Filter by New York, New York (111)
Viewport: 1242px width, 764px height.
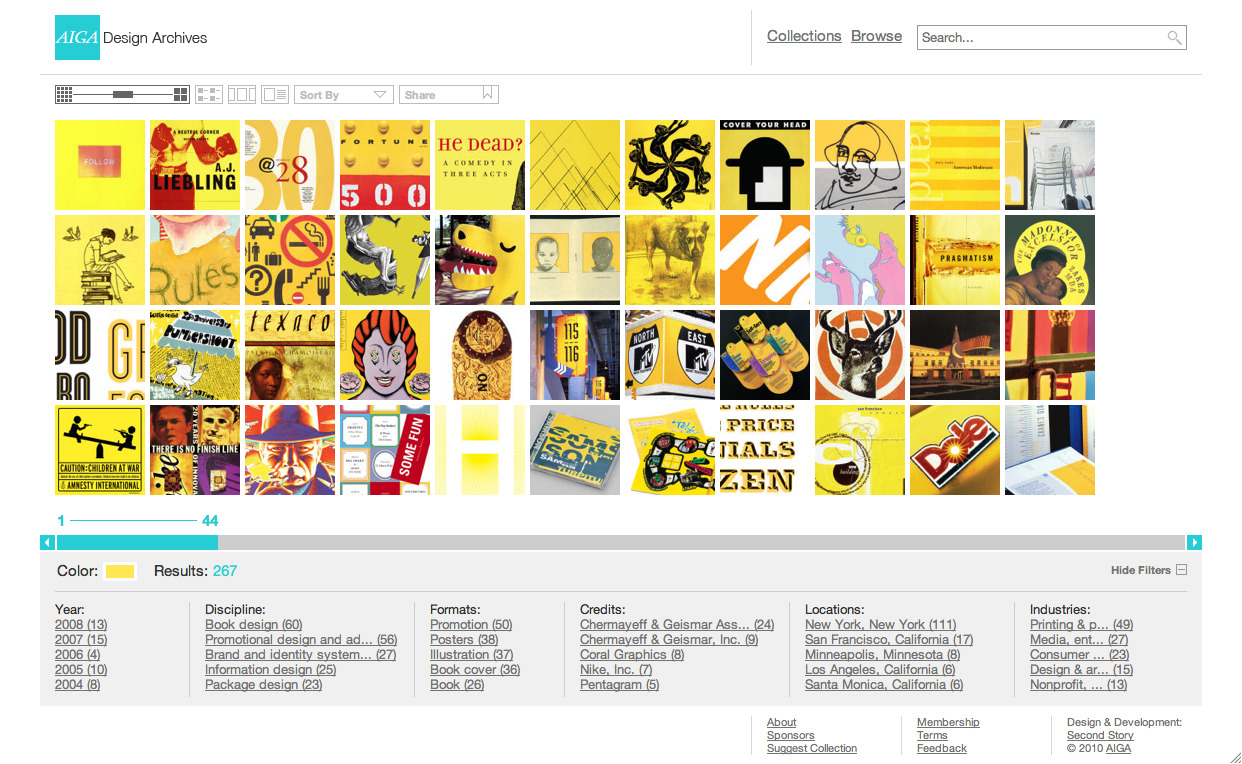(881, 625)
